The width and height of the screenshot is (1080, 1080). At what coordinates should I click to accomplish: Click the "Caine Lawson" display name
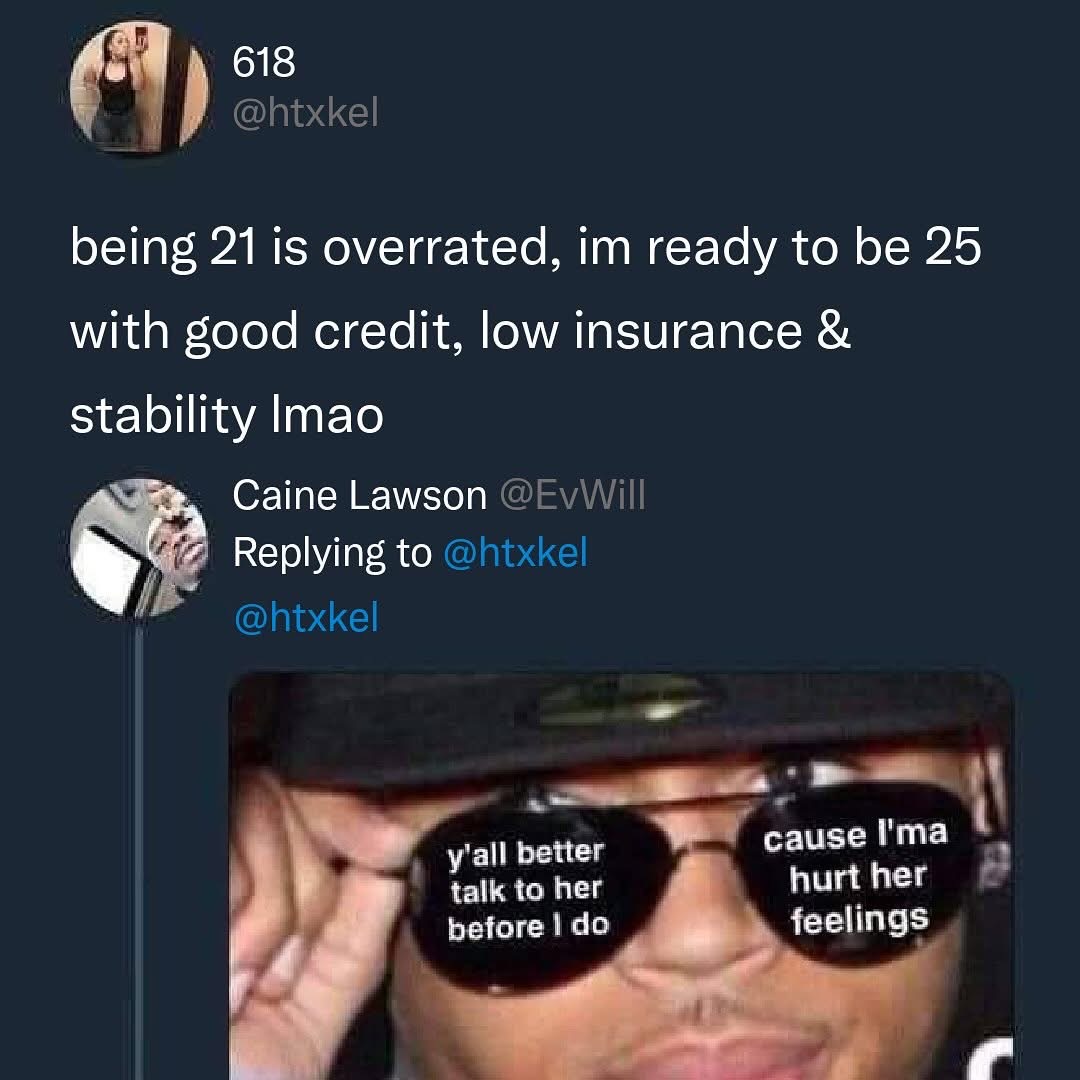pyautogui.click(x=360, y=495)
